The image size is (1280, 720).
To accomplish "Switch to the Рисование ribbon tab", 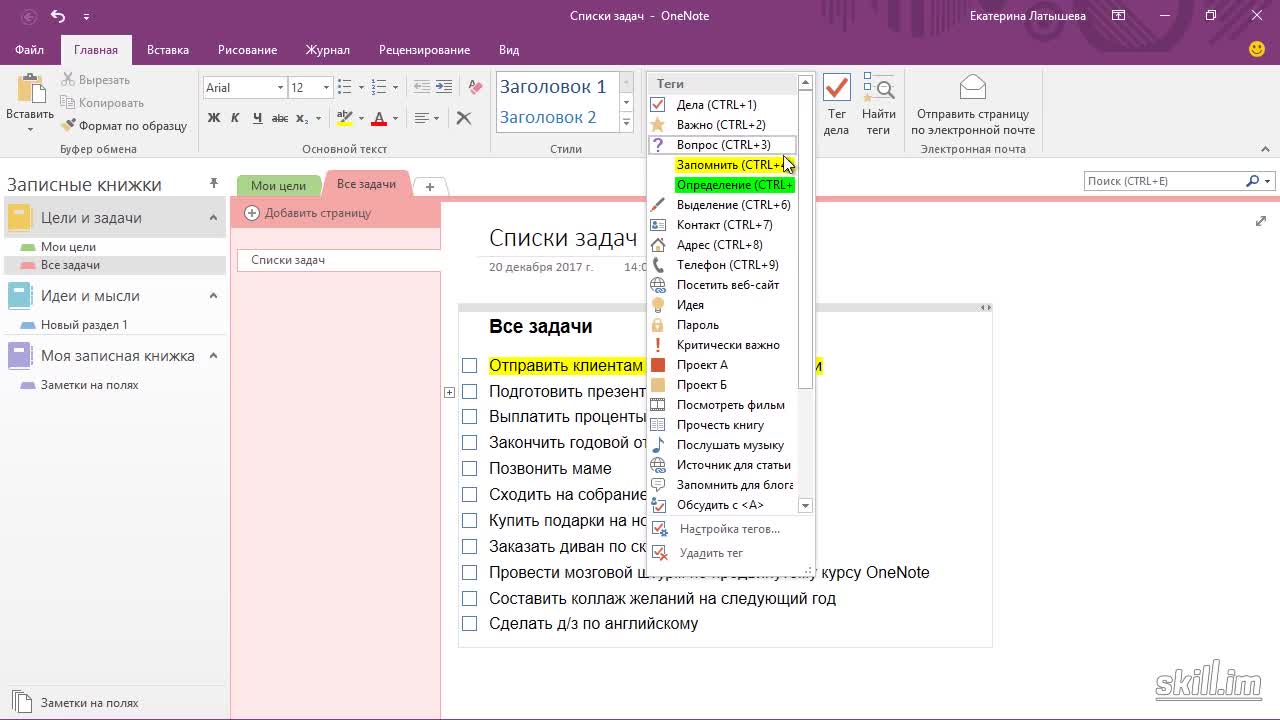I will 247,50.
